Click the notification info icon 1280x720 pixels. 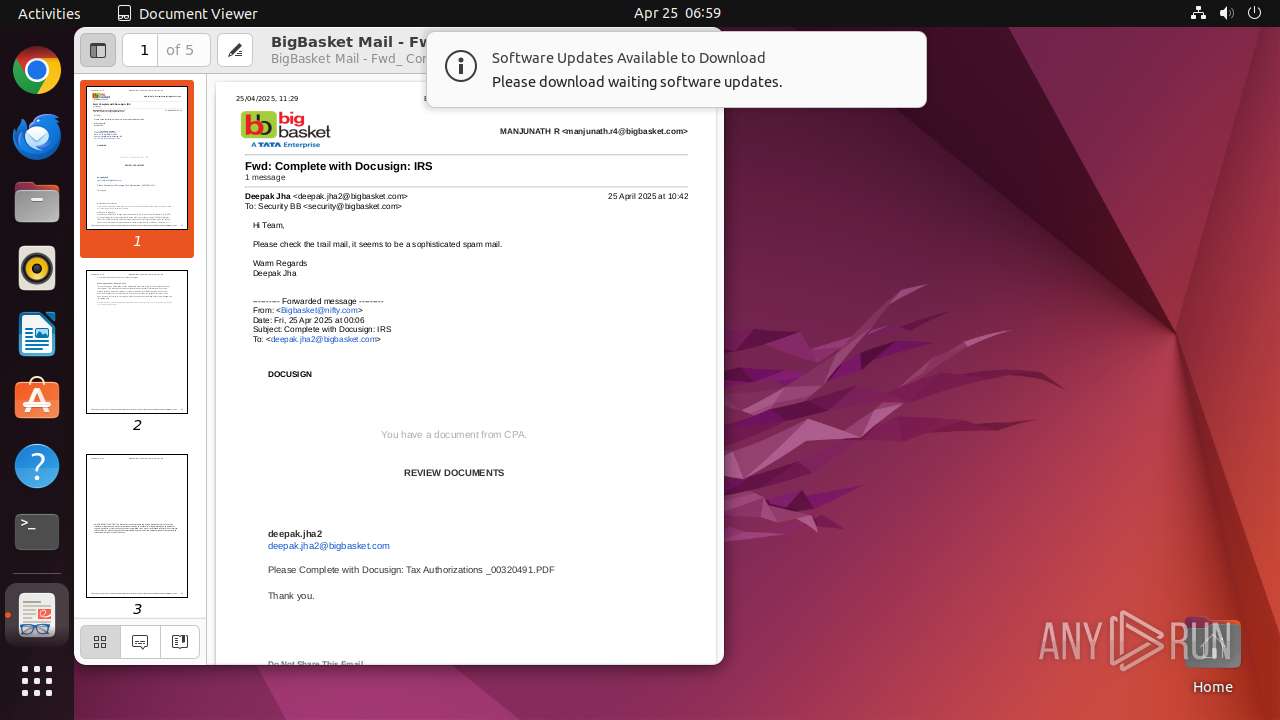pyautogui.click(x=460, y=68)
